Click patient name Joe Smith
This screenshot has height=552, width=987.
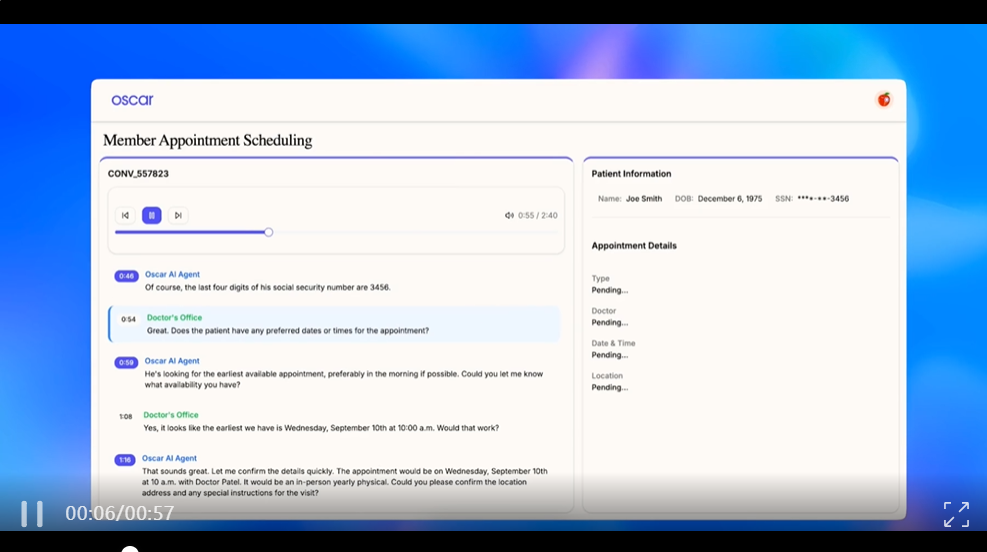click(644, 199)
